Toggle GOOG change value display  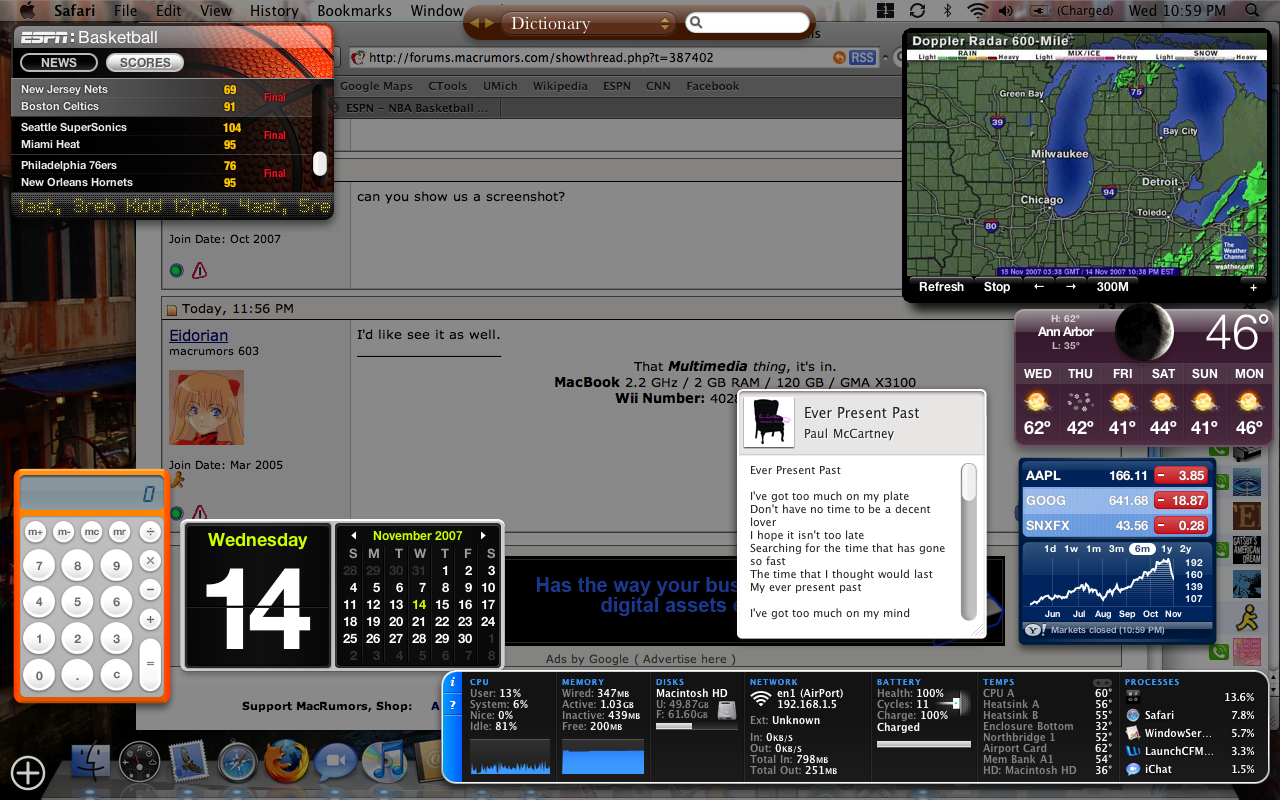1181,500
